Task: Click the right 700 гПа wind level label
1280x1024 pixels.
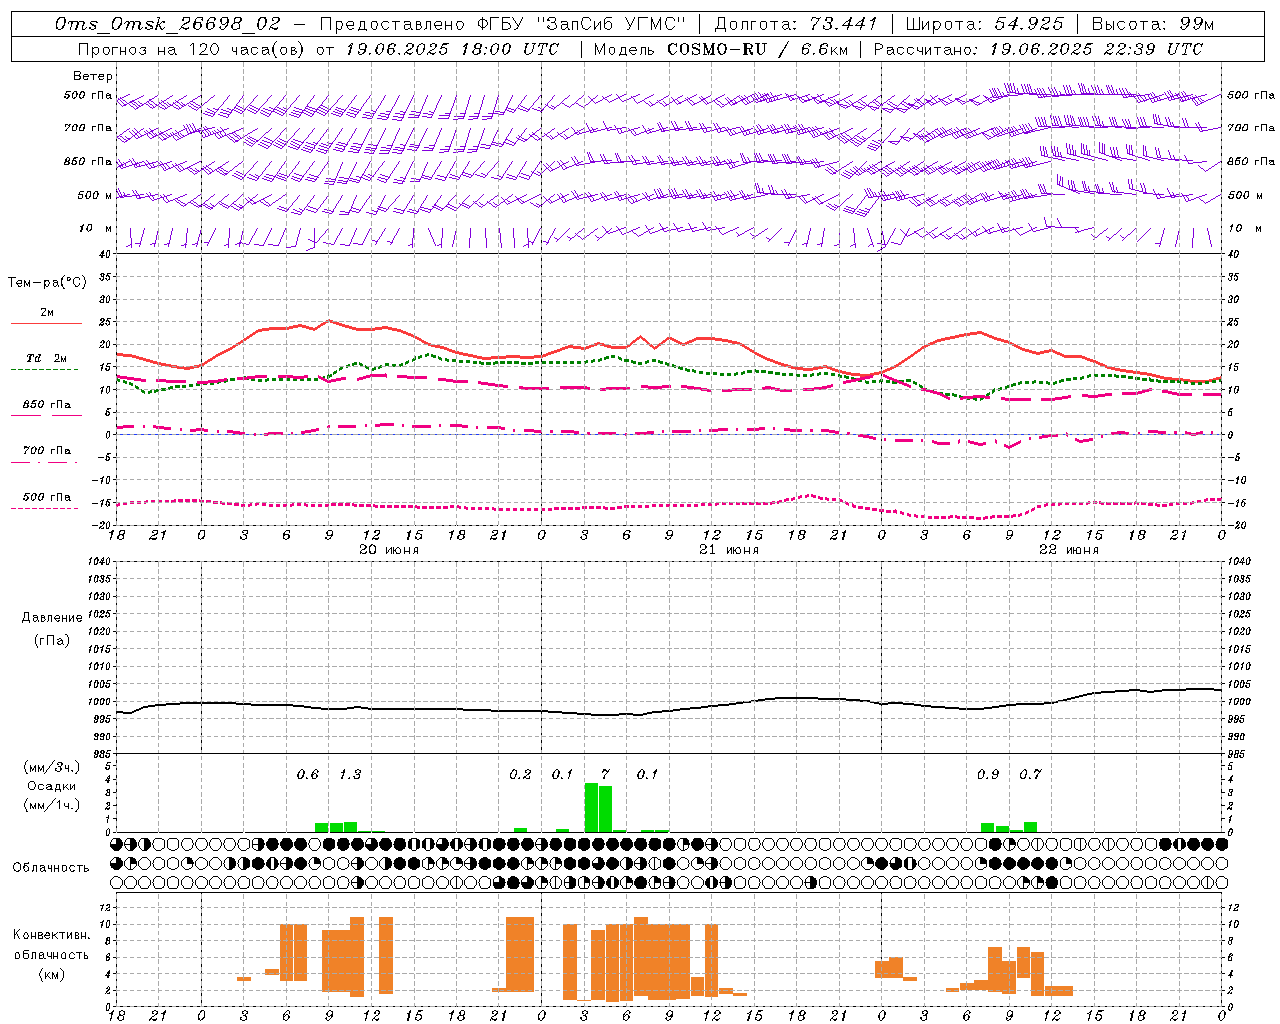Action: (1251, 128)
